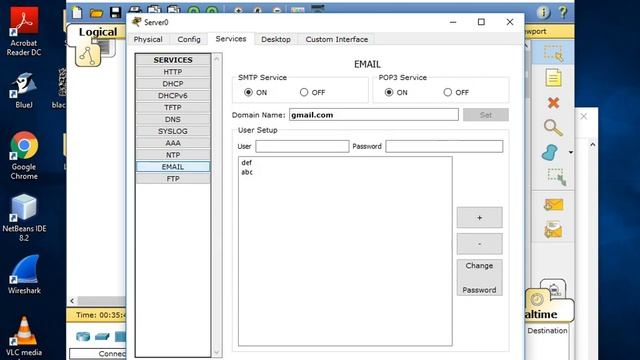Choose the Resize Shape tool

pyautogui.click(x=557, y=177)
